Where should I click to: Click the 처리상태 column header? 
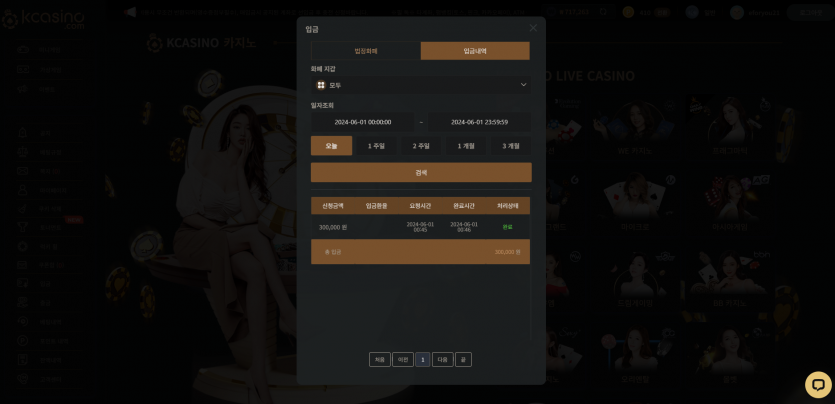(x=507, y=206)
